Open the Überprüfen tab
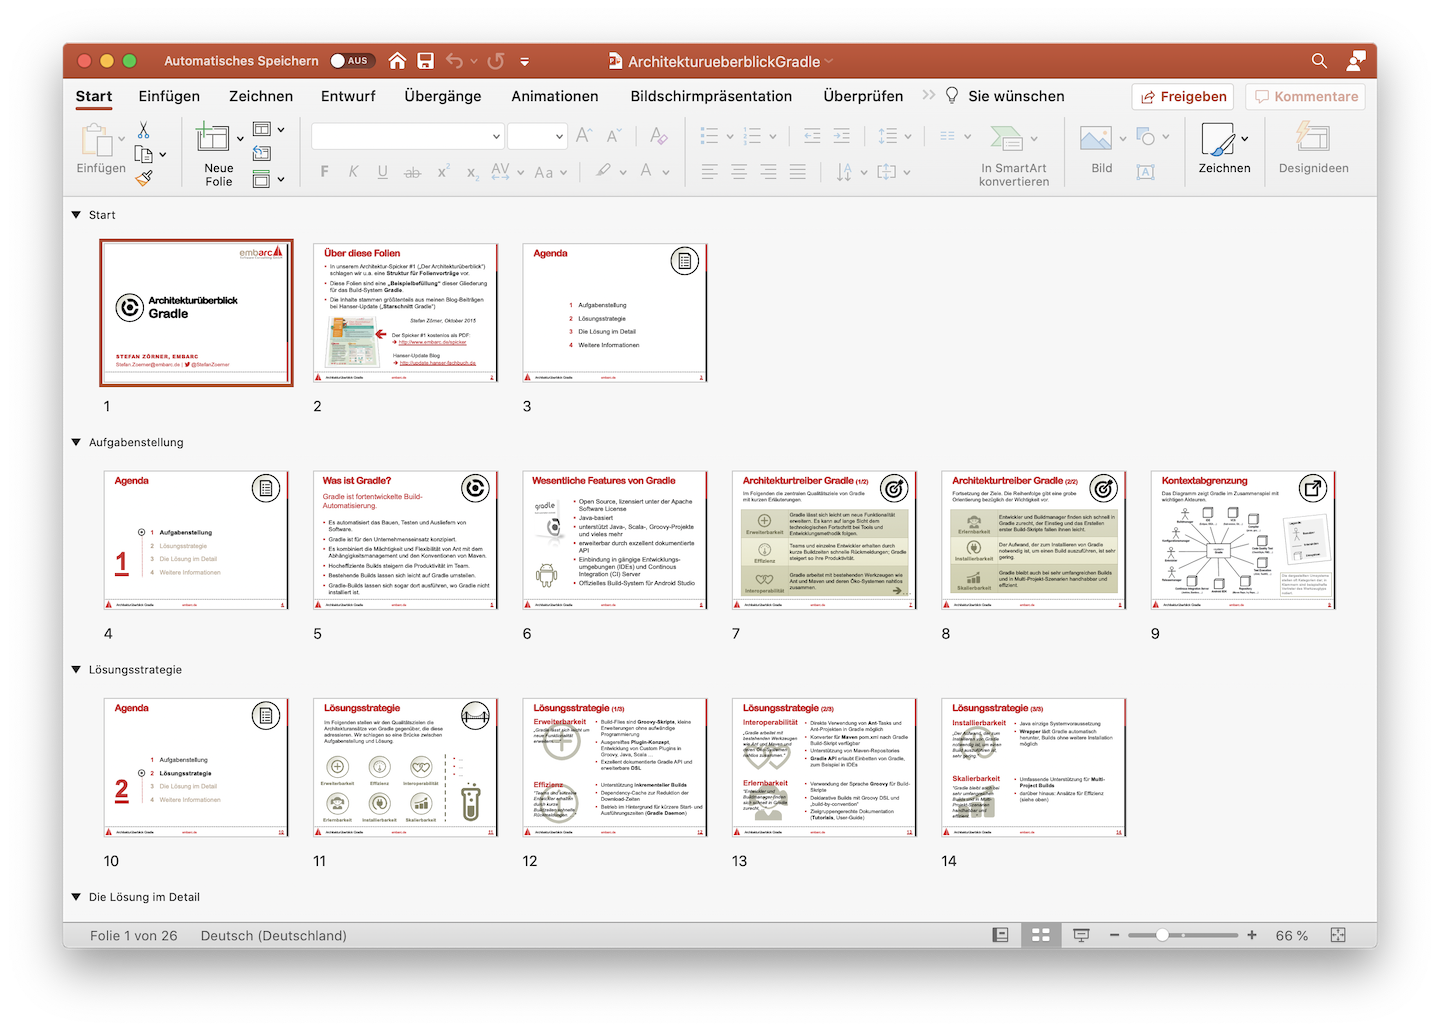Screen dimensions: 1440x1031 click(863, 96)
